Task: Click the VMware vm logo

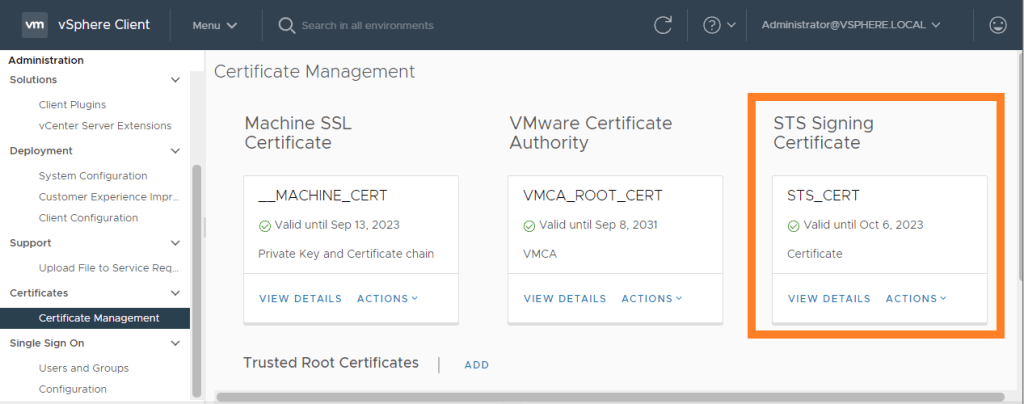Action: coord(34,25)
